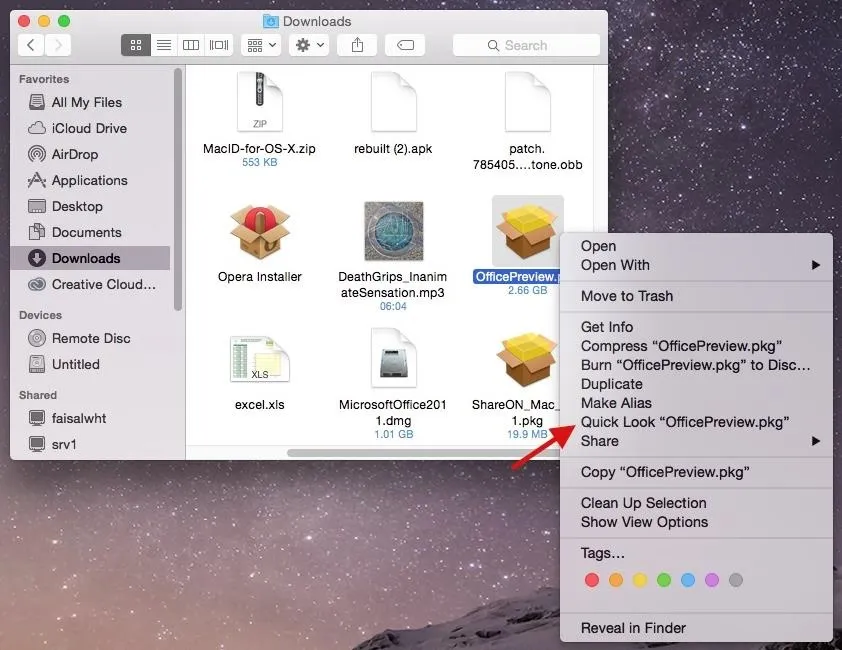Switch to icon view in Finder toolbar

(136, 45)
